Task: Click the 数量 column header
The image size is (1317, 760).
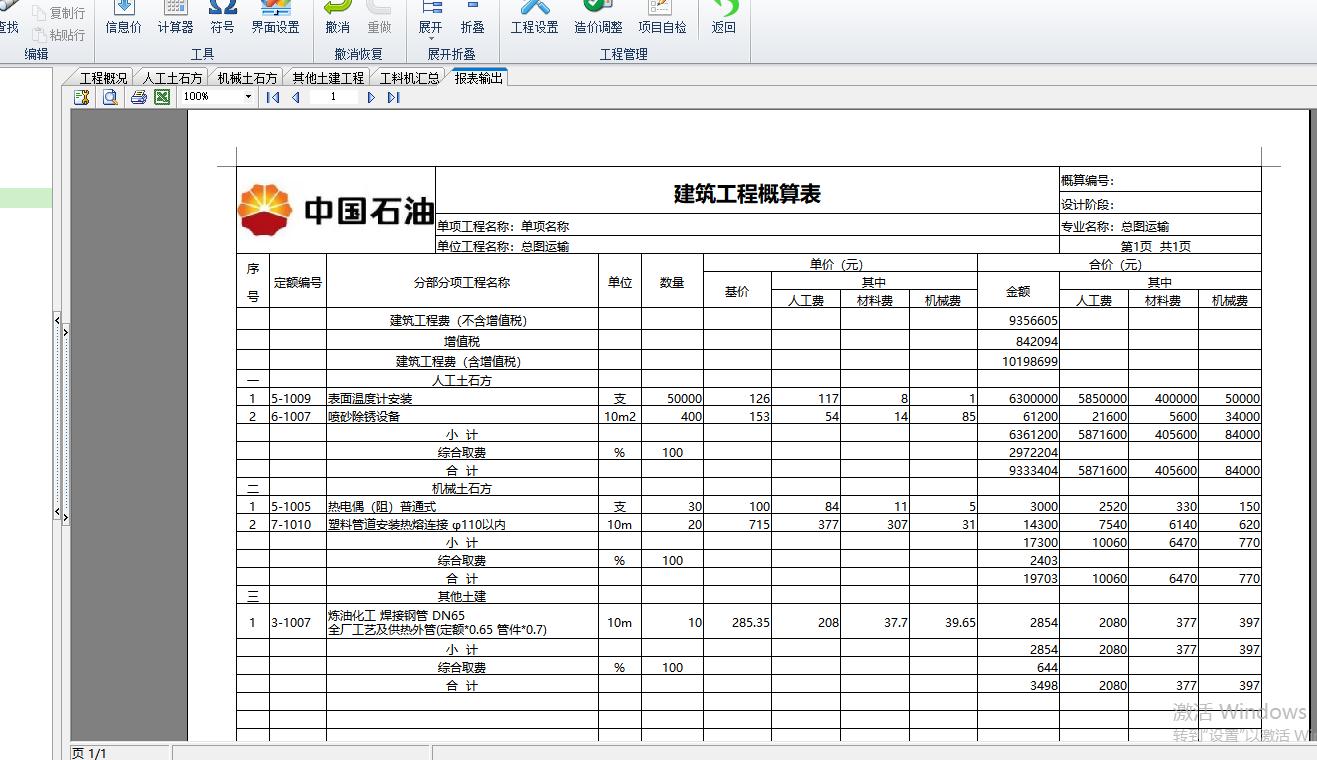Action: (x=672, y=282)
